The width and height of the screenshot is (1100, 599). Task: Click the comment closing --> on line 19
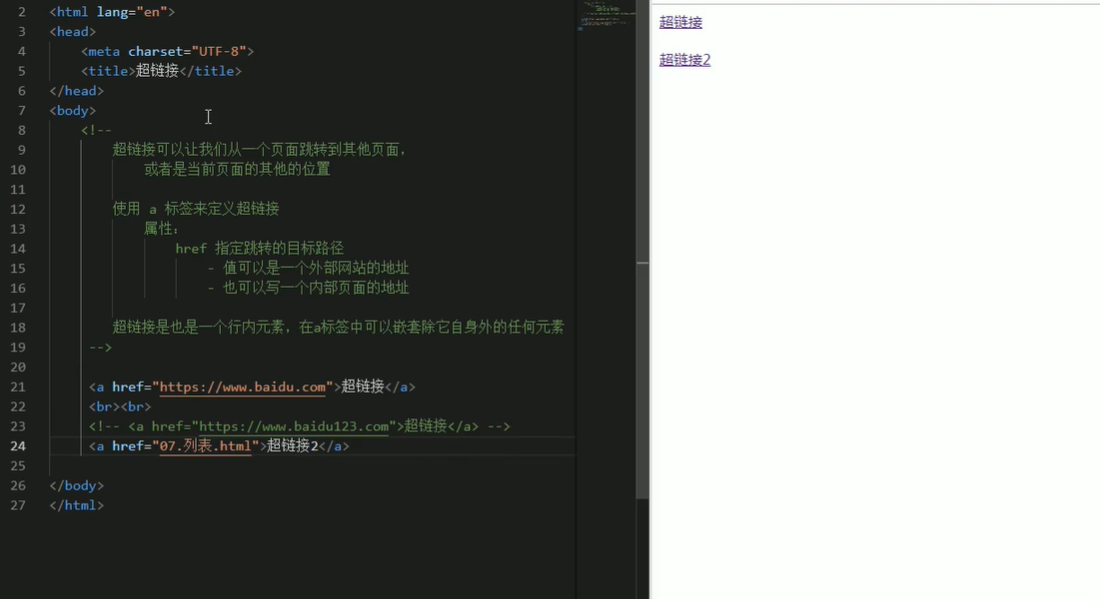100,347
